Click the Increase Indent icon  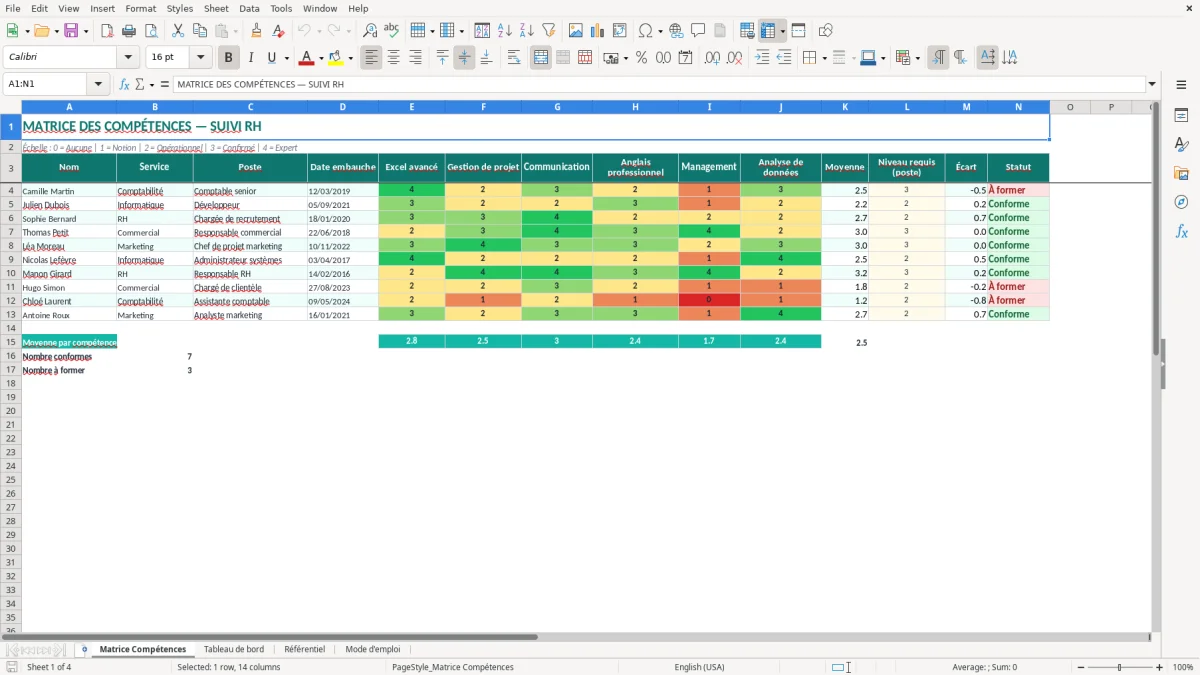click(x=762, y=58)
